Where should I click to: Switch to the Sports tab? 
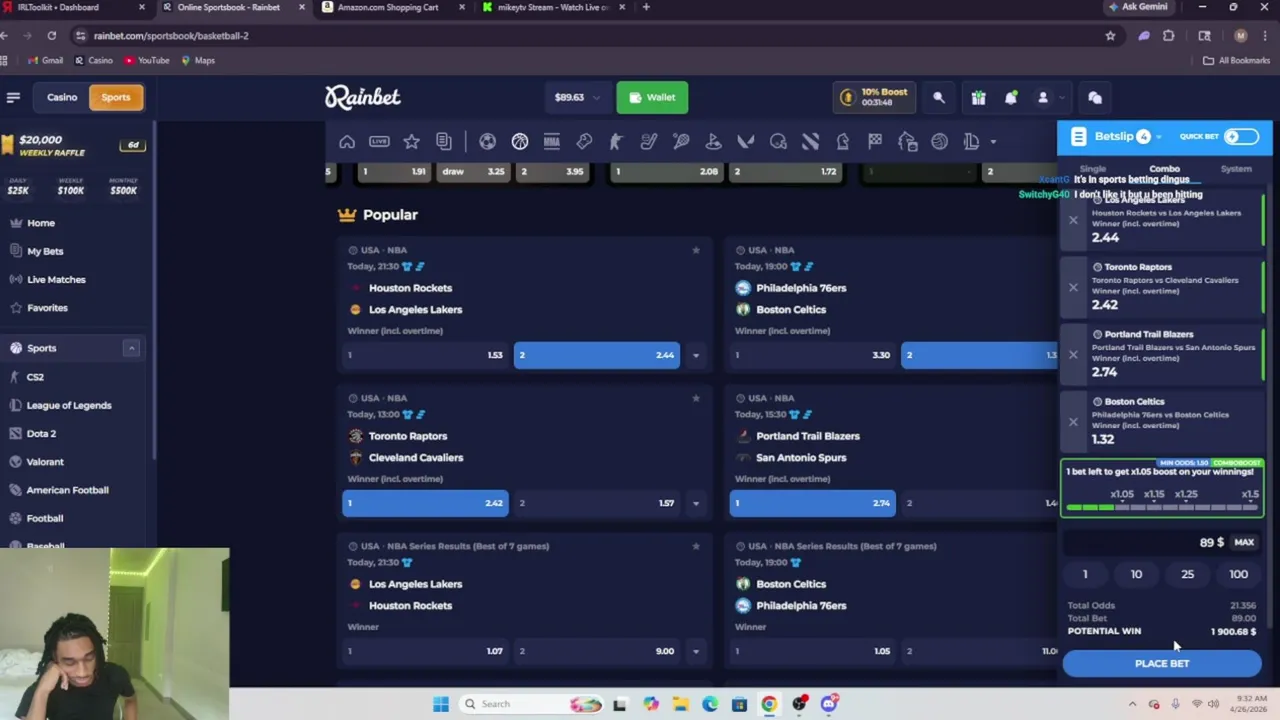pos(116,97)
